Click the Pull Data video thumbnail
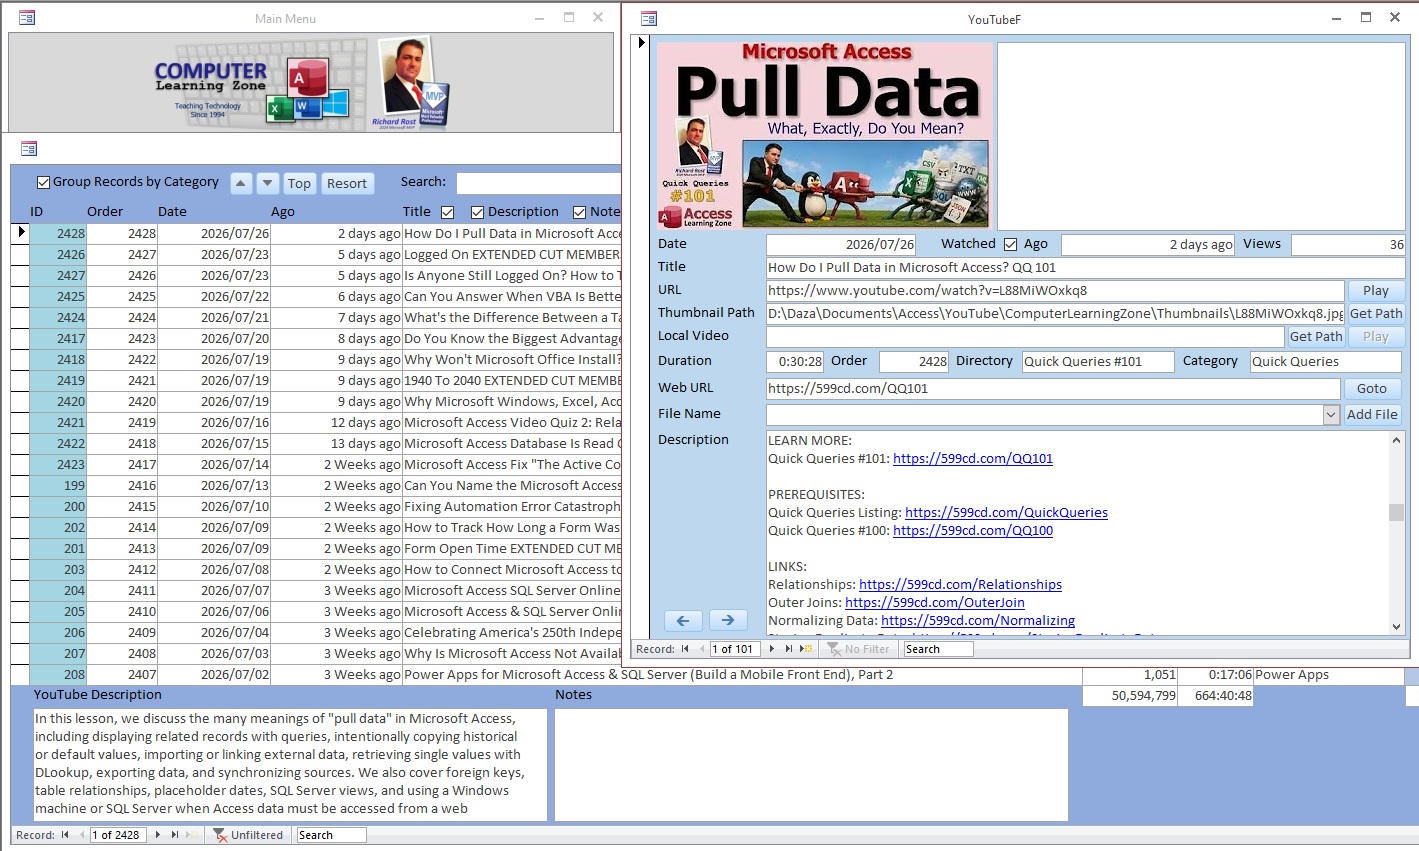 pos(825,136)
